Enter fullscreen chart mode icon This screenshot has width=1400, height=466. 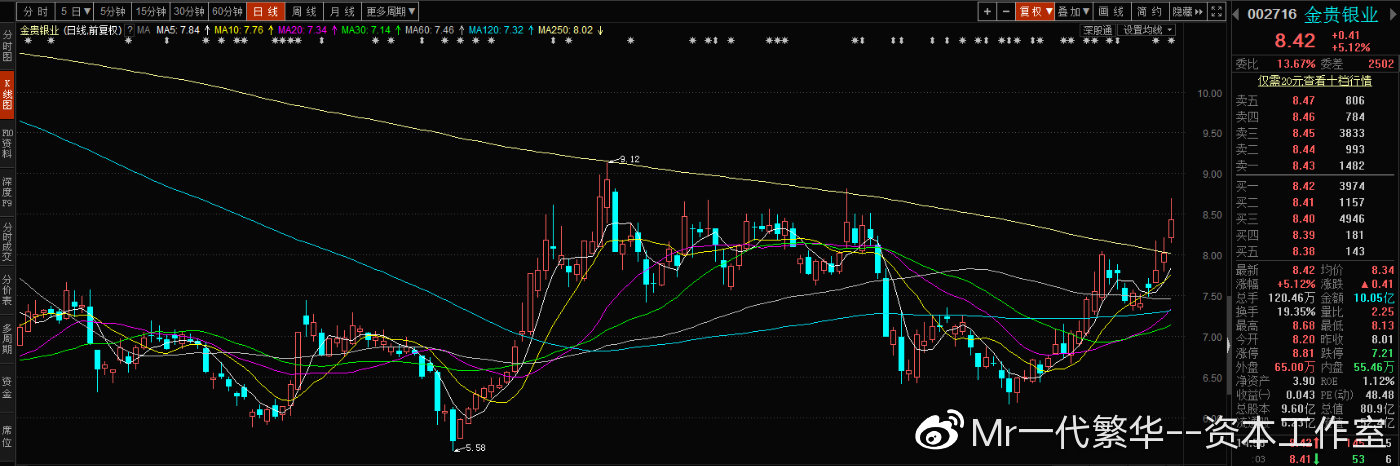tap(1215, 11)
